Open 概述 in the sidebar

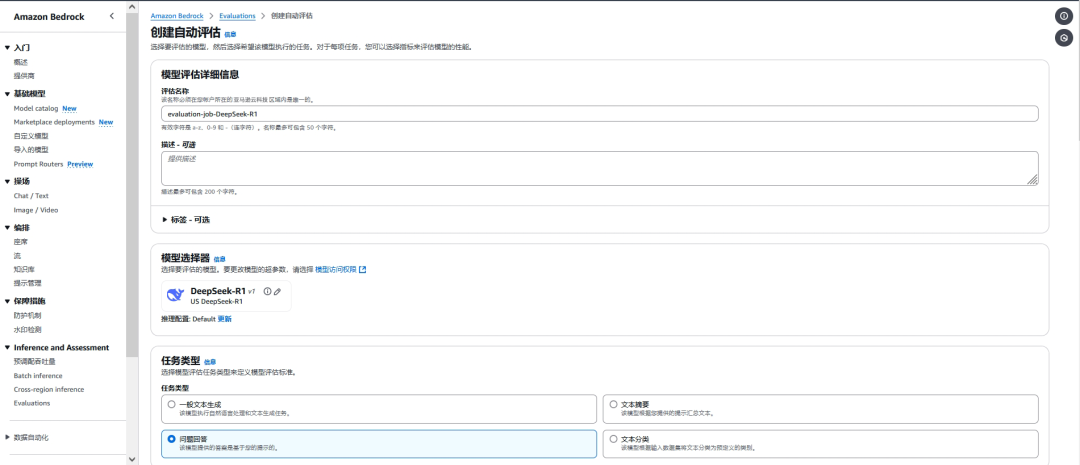coord(21,62)
